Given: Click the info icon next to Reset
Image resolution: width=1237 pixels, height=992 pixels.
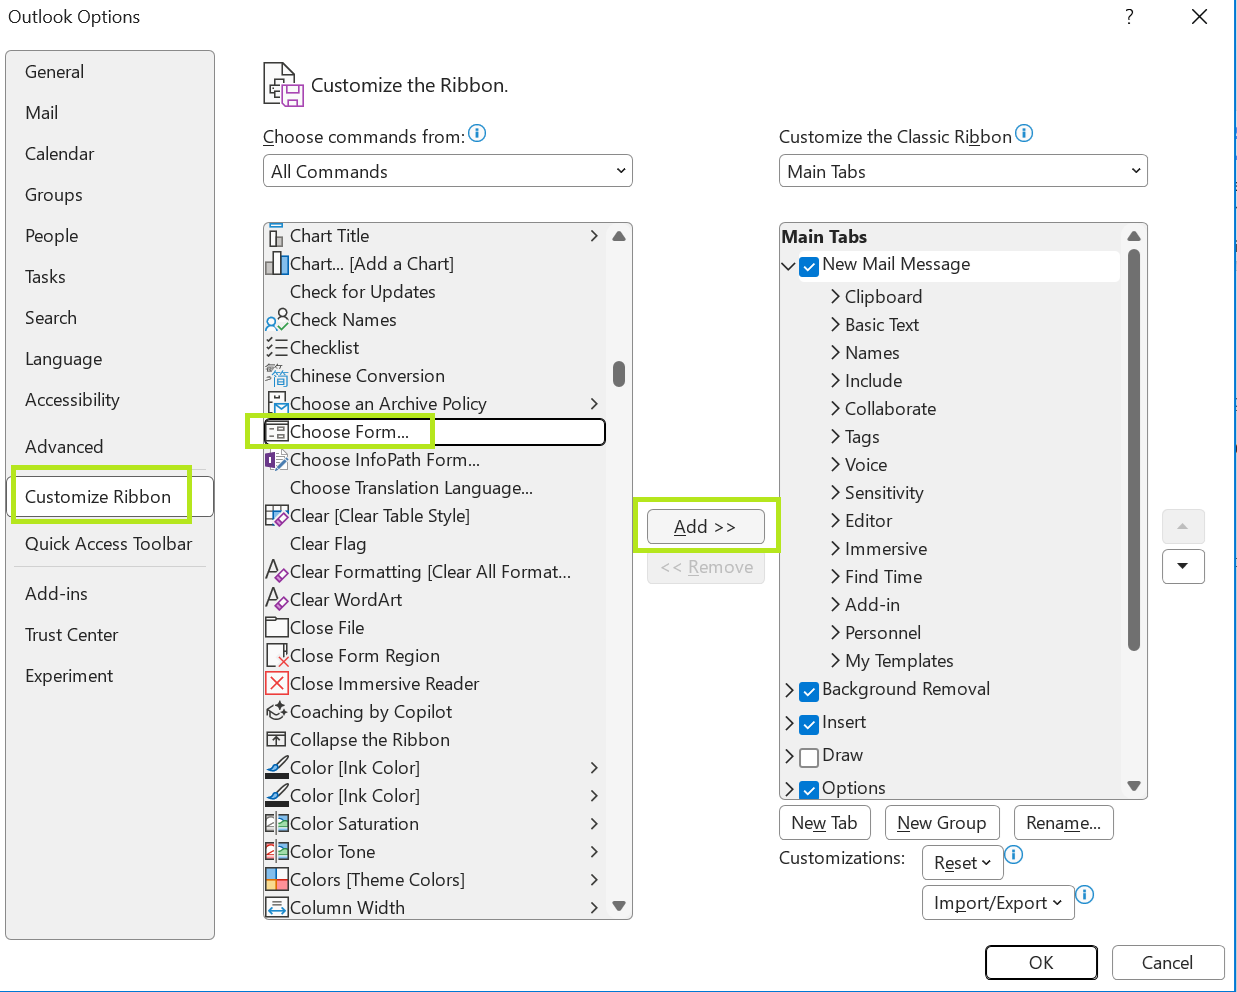Looking at the screenshot, I should point(1013,854).
